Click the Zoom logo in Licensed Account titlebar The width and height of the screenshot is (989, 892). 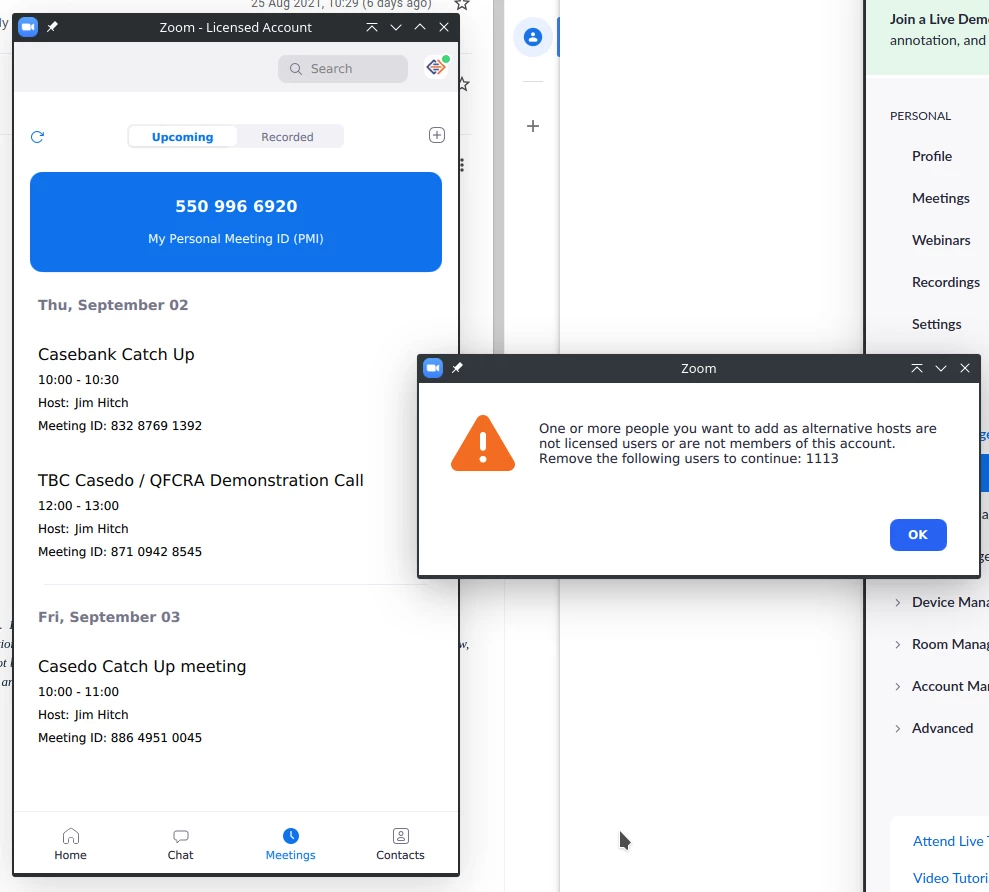28,27
